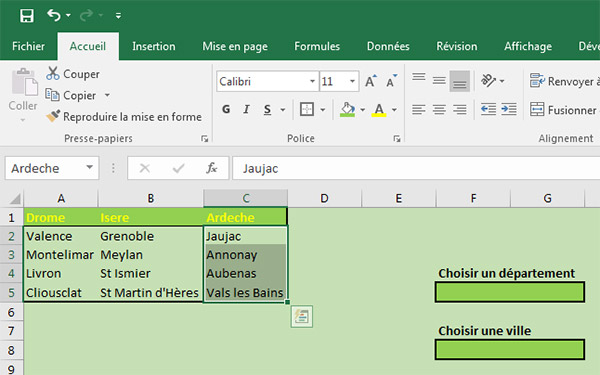Open the Formules ribbon tab
This screenshot has width=600, height=375.
click(317, 46)
